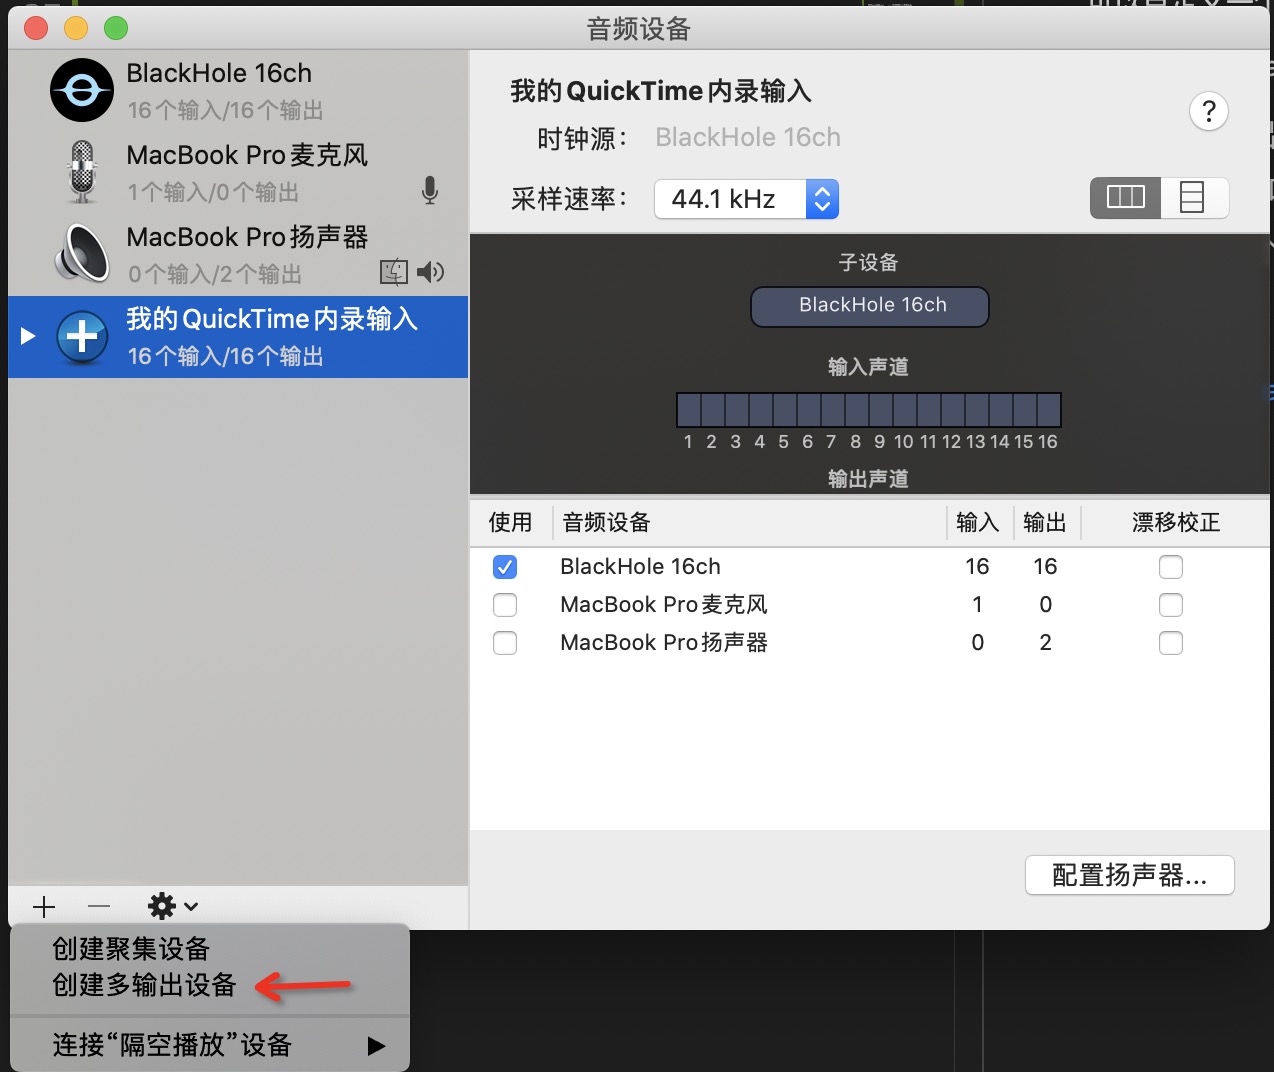Click the BlackHole 16ch subdevice pill
Screen dimensions: 1274x1072
870,306
